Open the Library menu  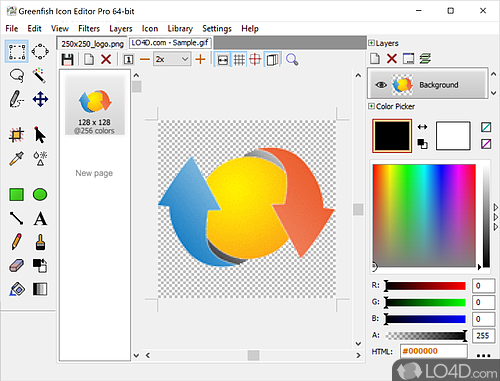pos(180,29)
